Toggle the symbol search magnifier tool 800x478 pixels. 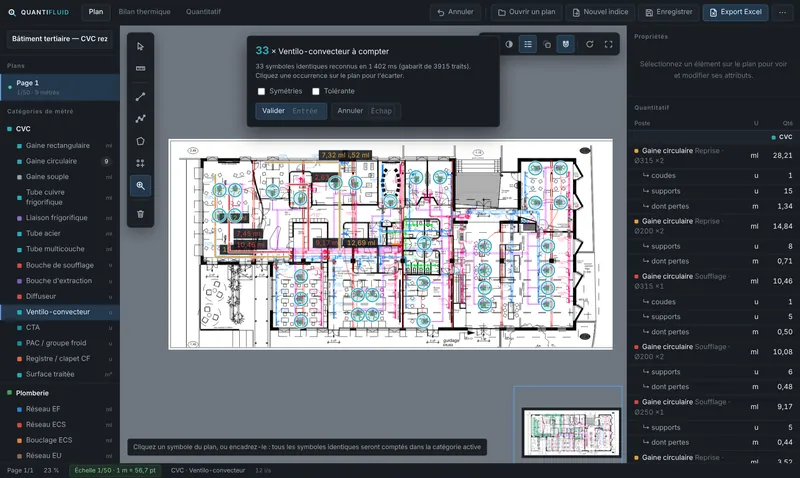(x=140, y=186)
